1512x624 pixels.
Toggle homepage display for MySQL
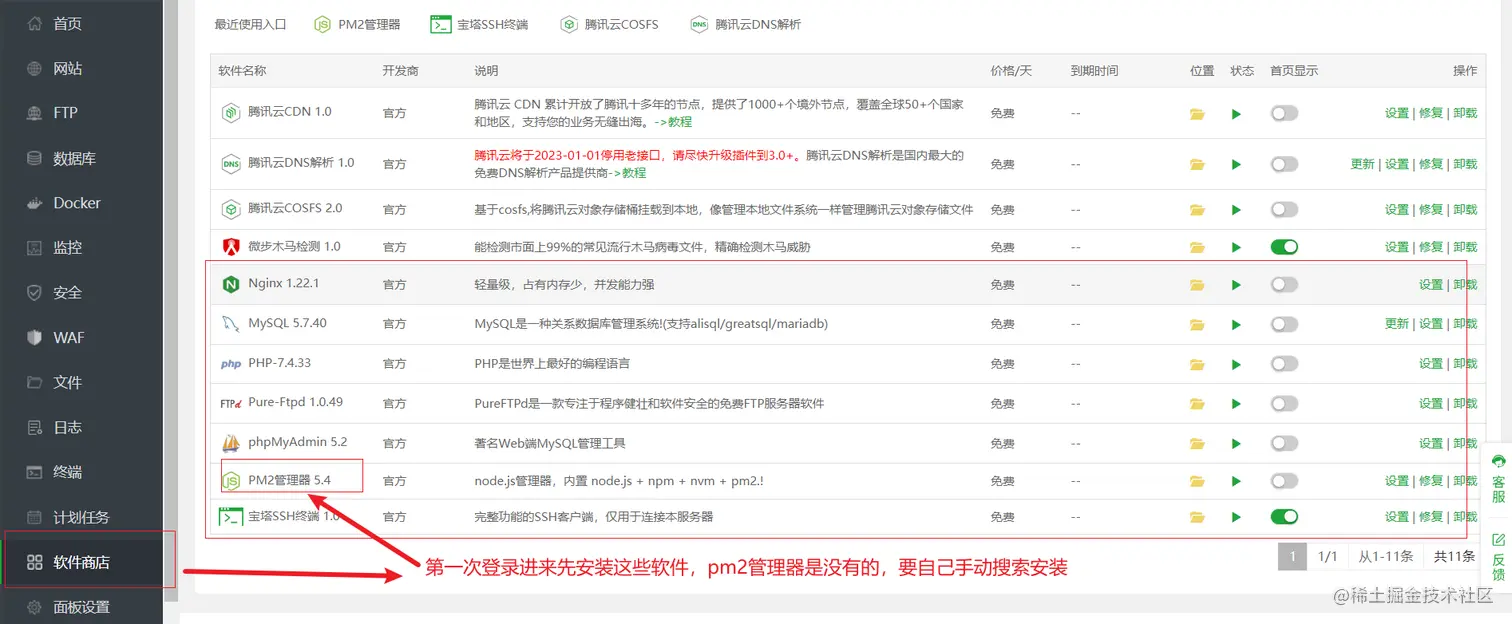[x=1284, y=324]
